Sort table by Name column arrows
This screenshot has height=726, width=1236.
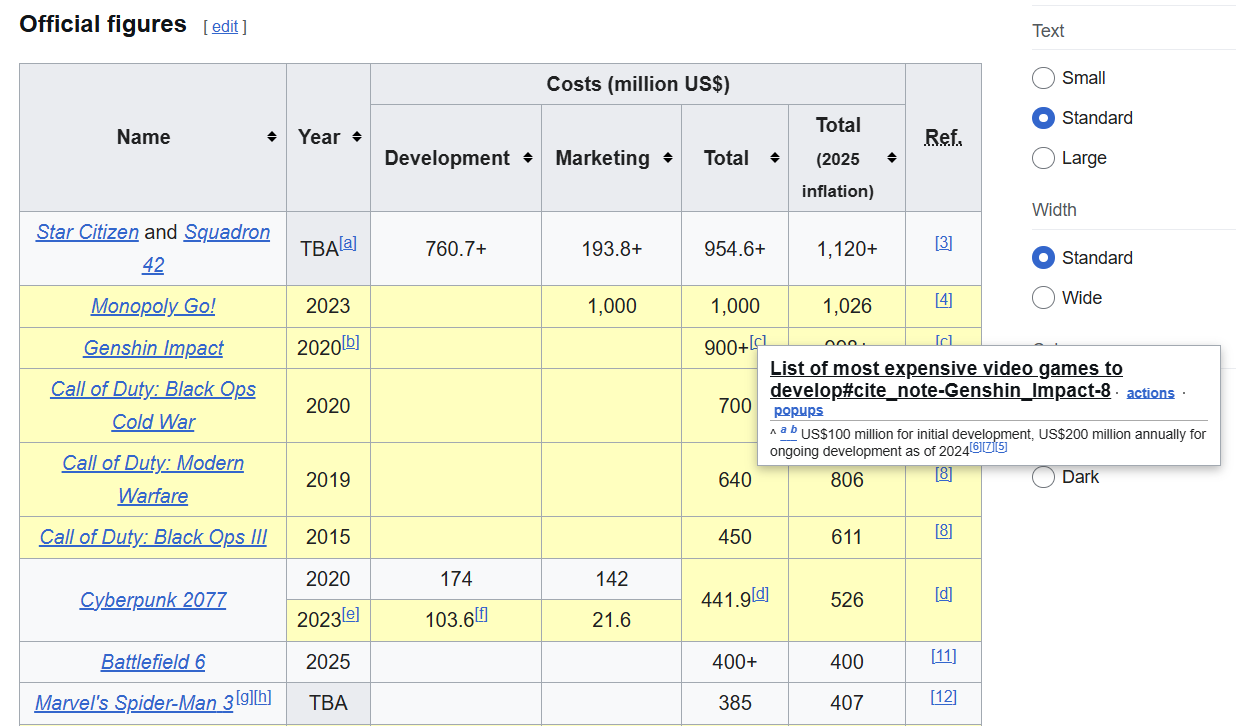tap(272, 137)
